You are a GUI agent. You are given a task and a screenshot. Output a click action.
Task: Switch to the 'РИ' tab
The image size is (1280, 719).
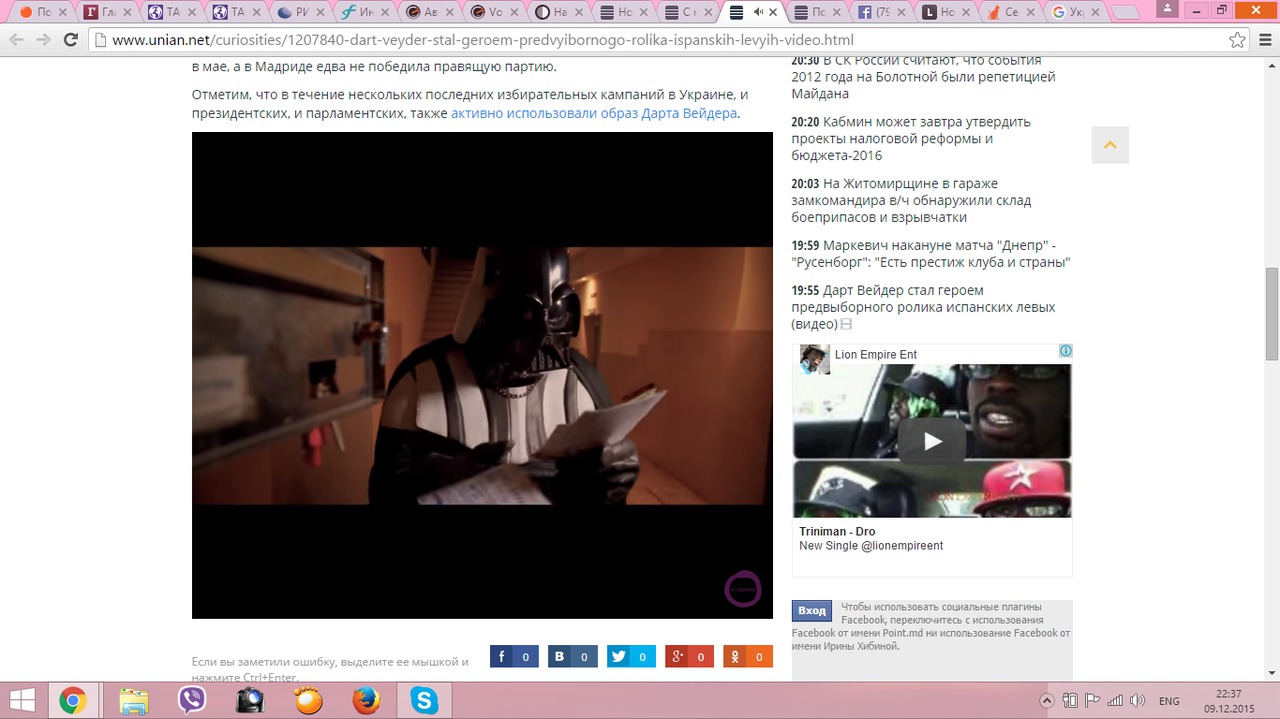pos(301,12)
